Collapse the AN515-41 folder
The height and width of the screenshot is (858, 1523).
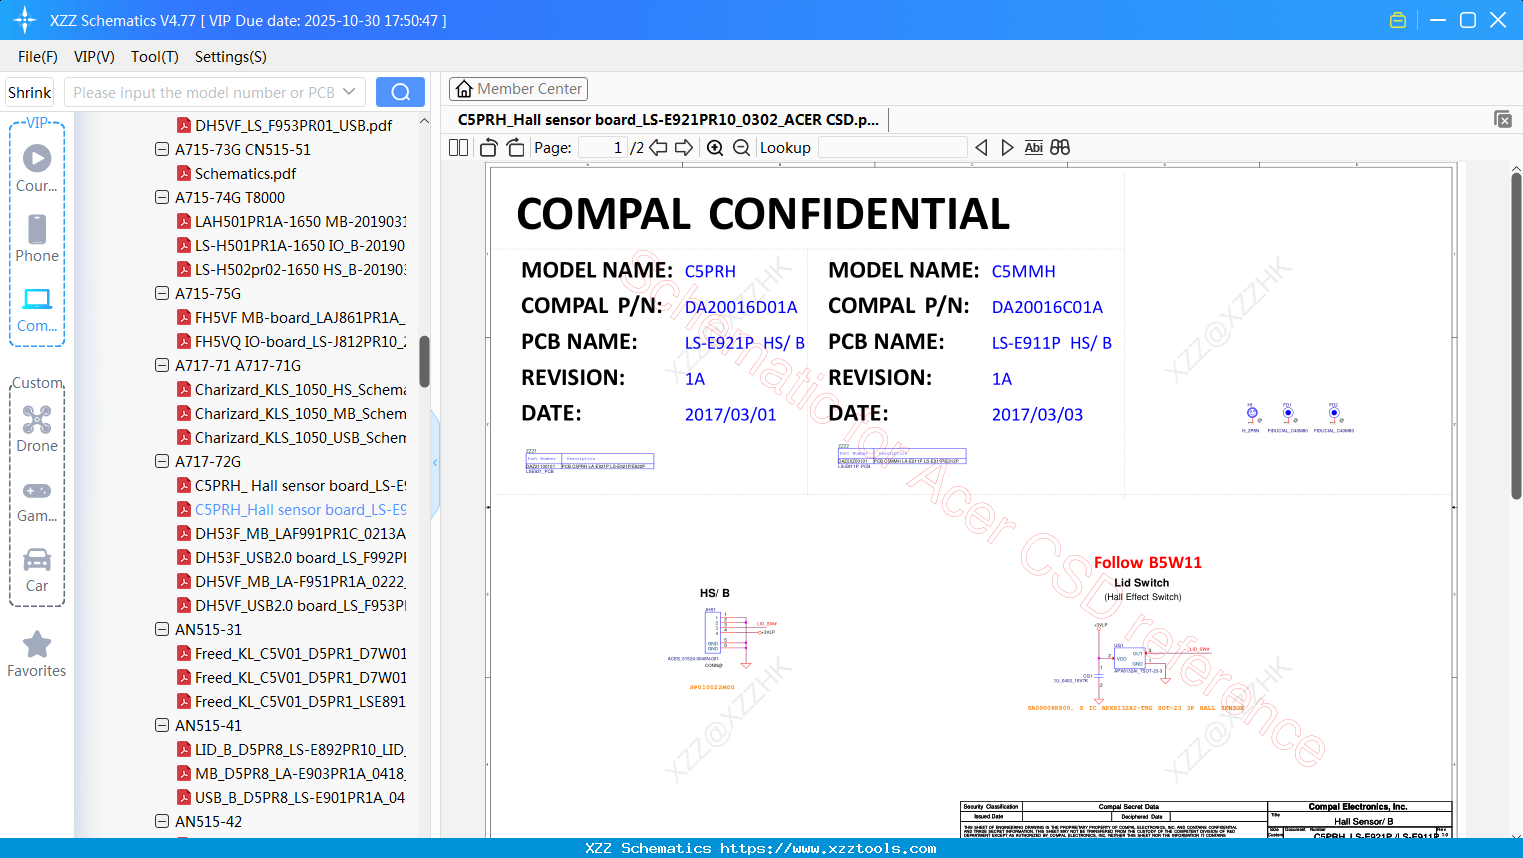pyautogui.click(x=162, y=725)
